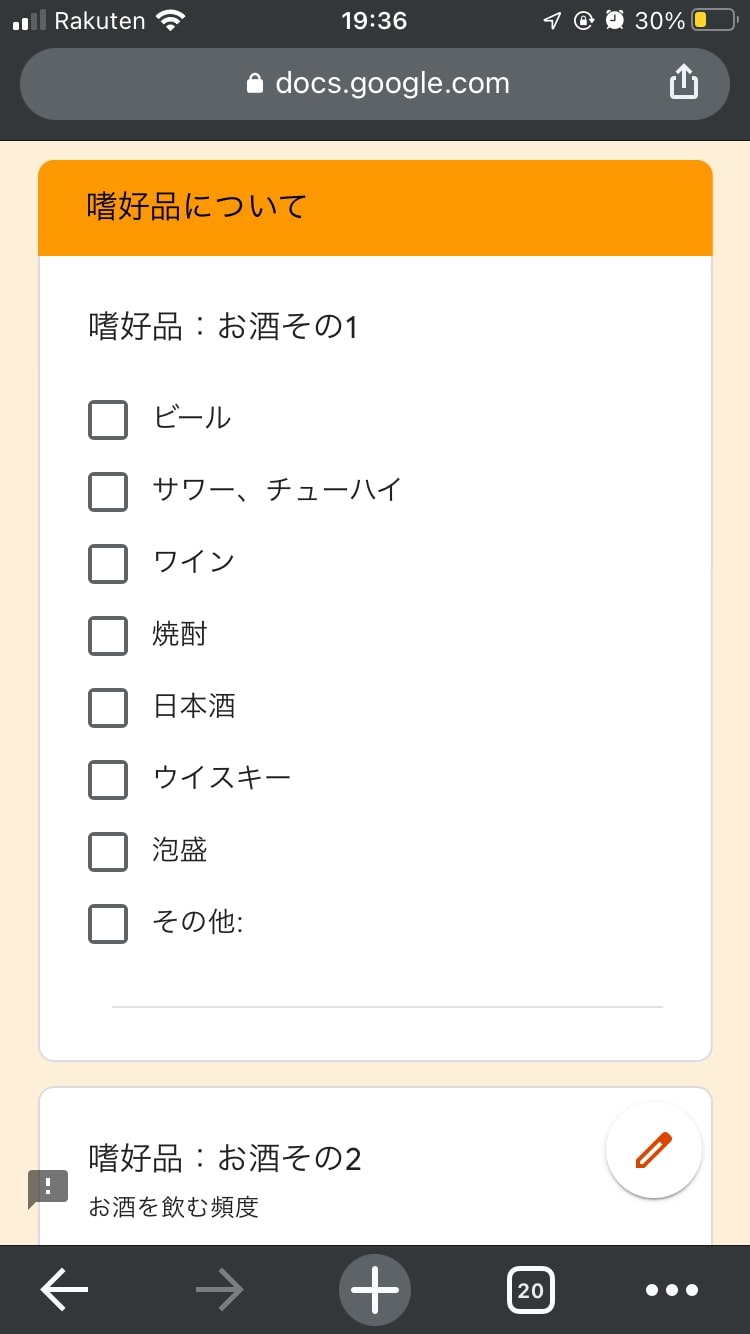The width and height of the screenshot is (750, 1334).
Task: Tick the ワイン checkbox
Action: pyautogui.click(x=108, y=564)
